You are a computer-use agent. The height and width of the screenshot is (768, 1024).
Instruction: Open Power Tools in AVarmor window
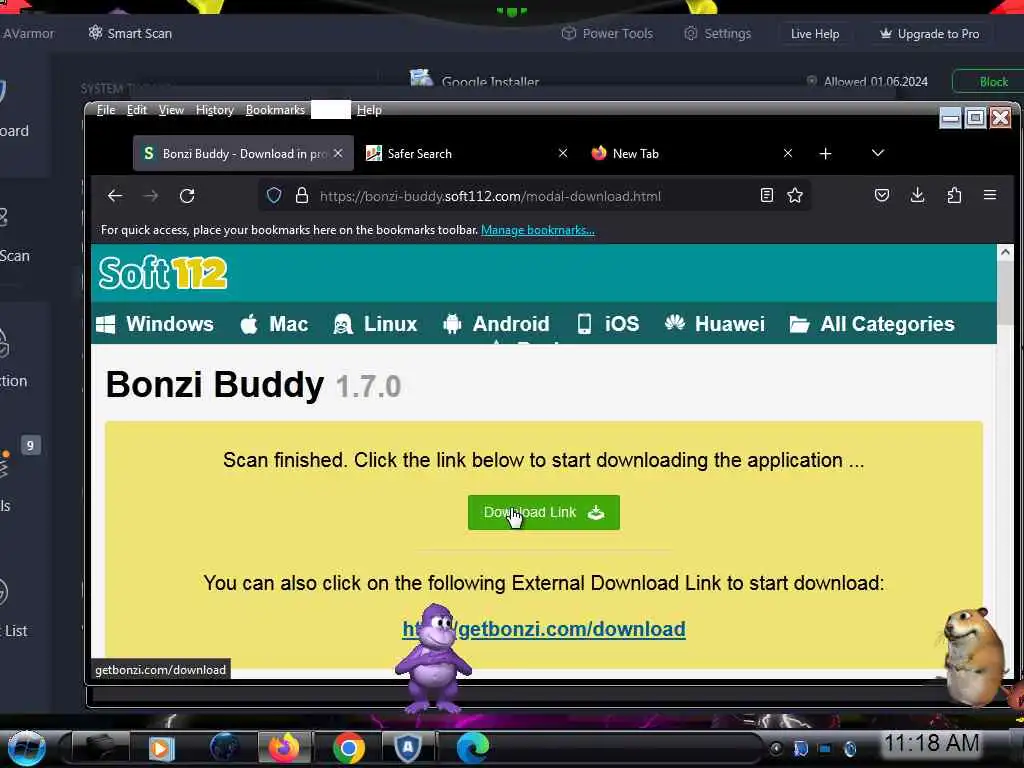(607, 33)
